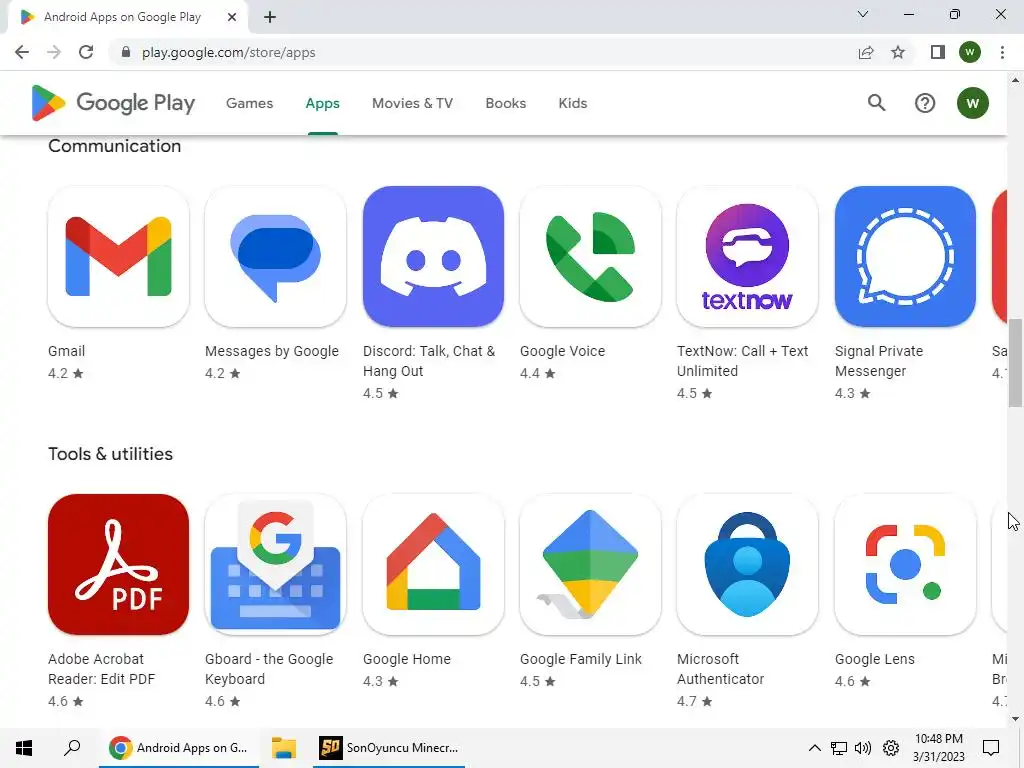Go back to the previous page

pos(22,52)
